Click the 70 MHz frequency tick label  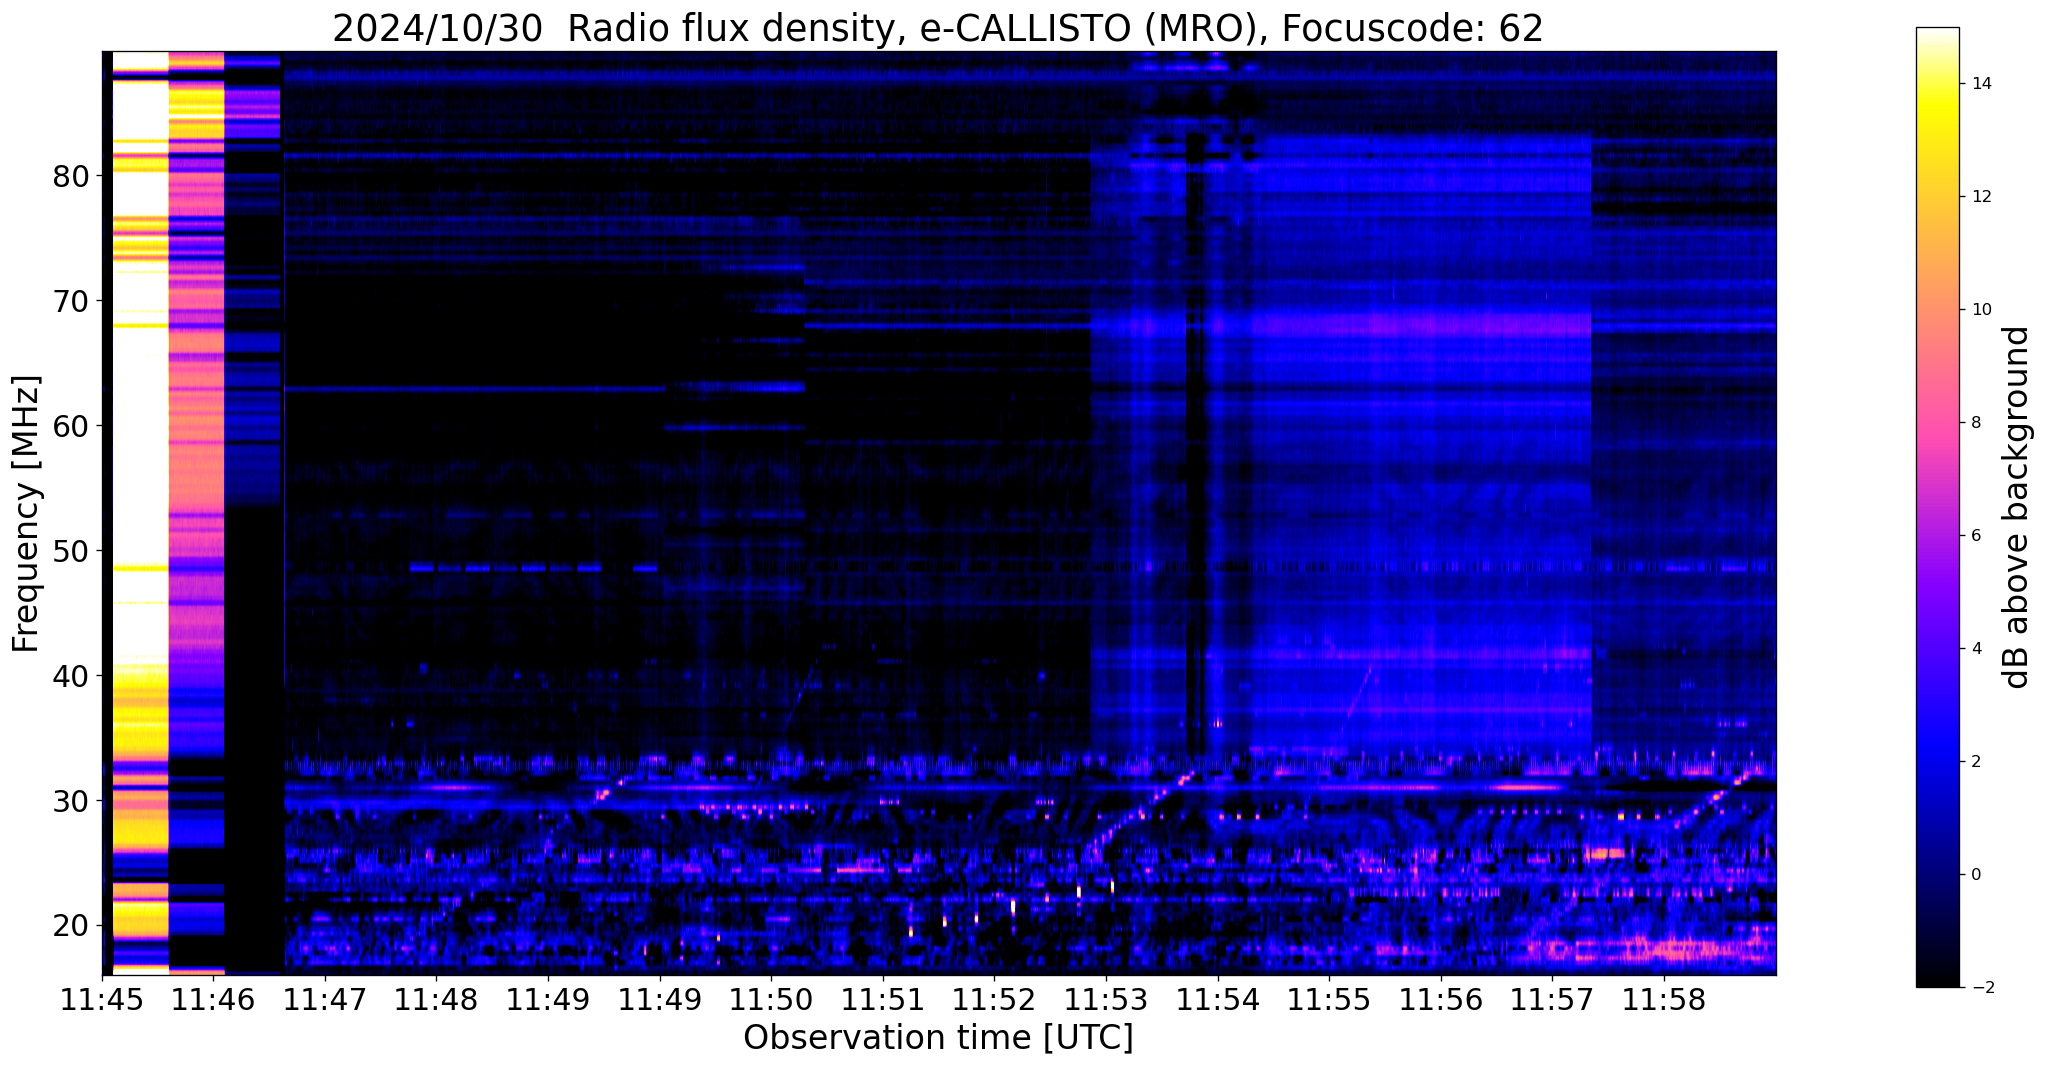click(x=70, y=301)
